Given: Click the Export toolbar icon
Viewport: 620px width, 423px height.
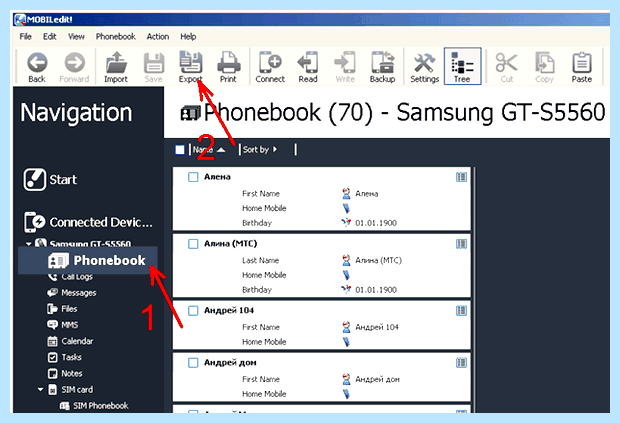Looking at the screenshot, I should click(191, 67).
